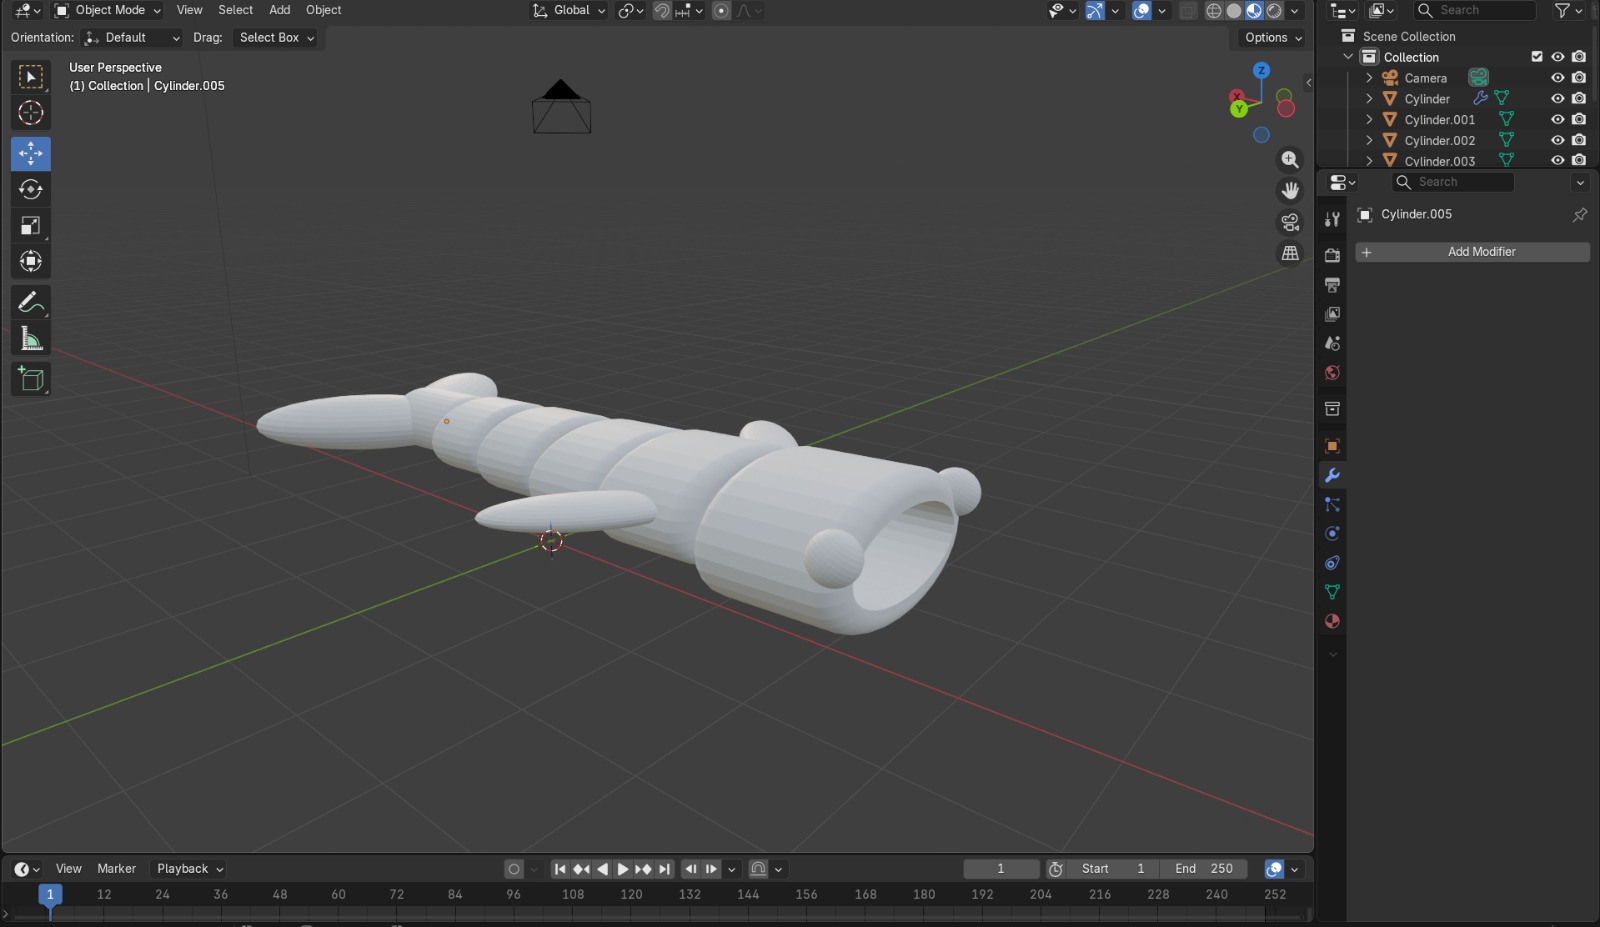This screenshot has height=927, width=1600.
Task: Open the Object Mode dropdown
Action: coord(108,11)
